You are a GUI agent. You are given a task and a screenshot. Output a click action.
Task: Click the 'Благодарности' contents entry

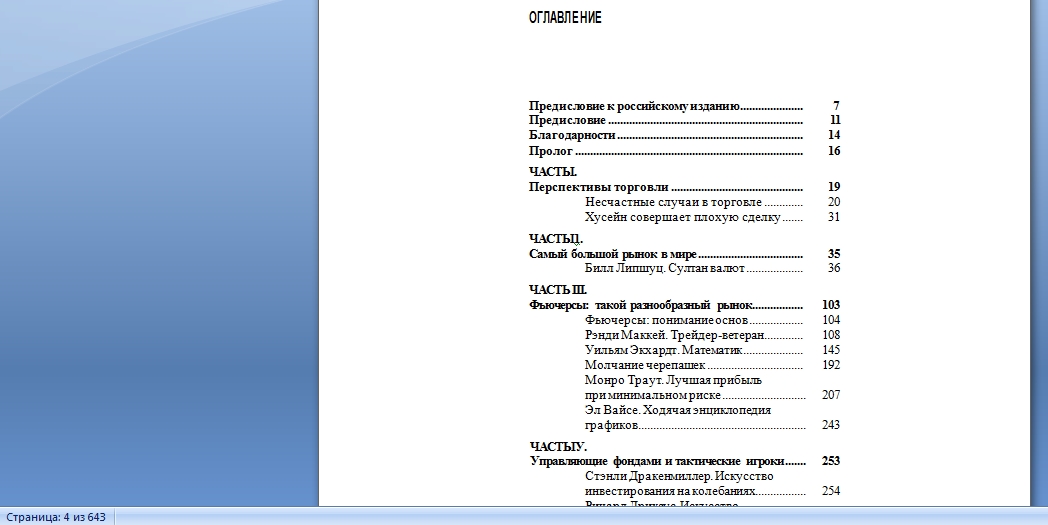[x=572, y=135]
